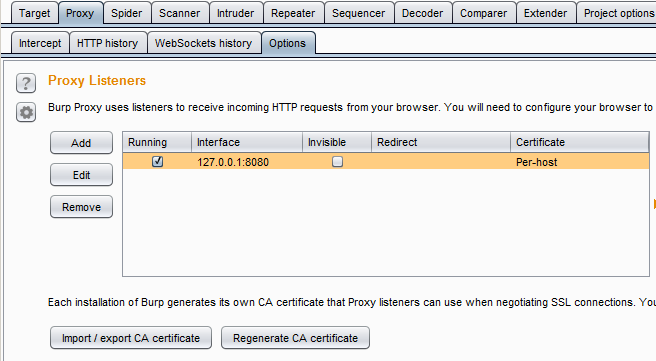Open WebSockets history sub-tab
Screen dimensions: 656x361
(x=203, y=43)
